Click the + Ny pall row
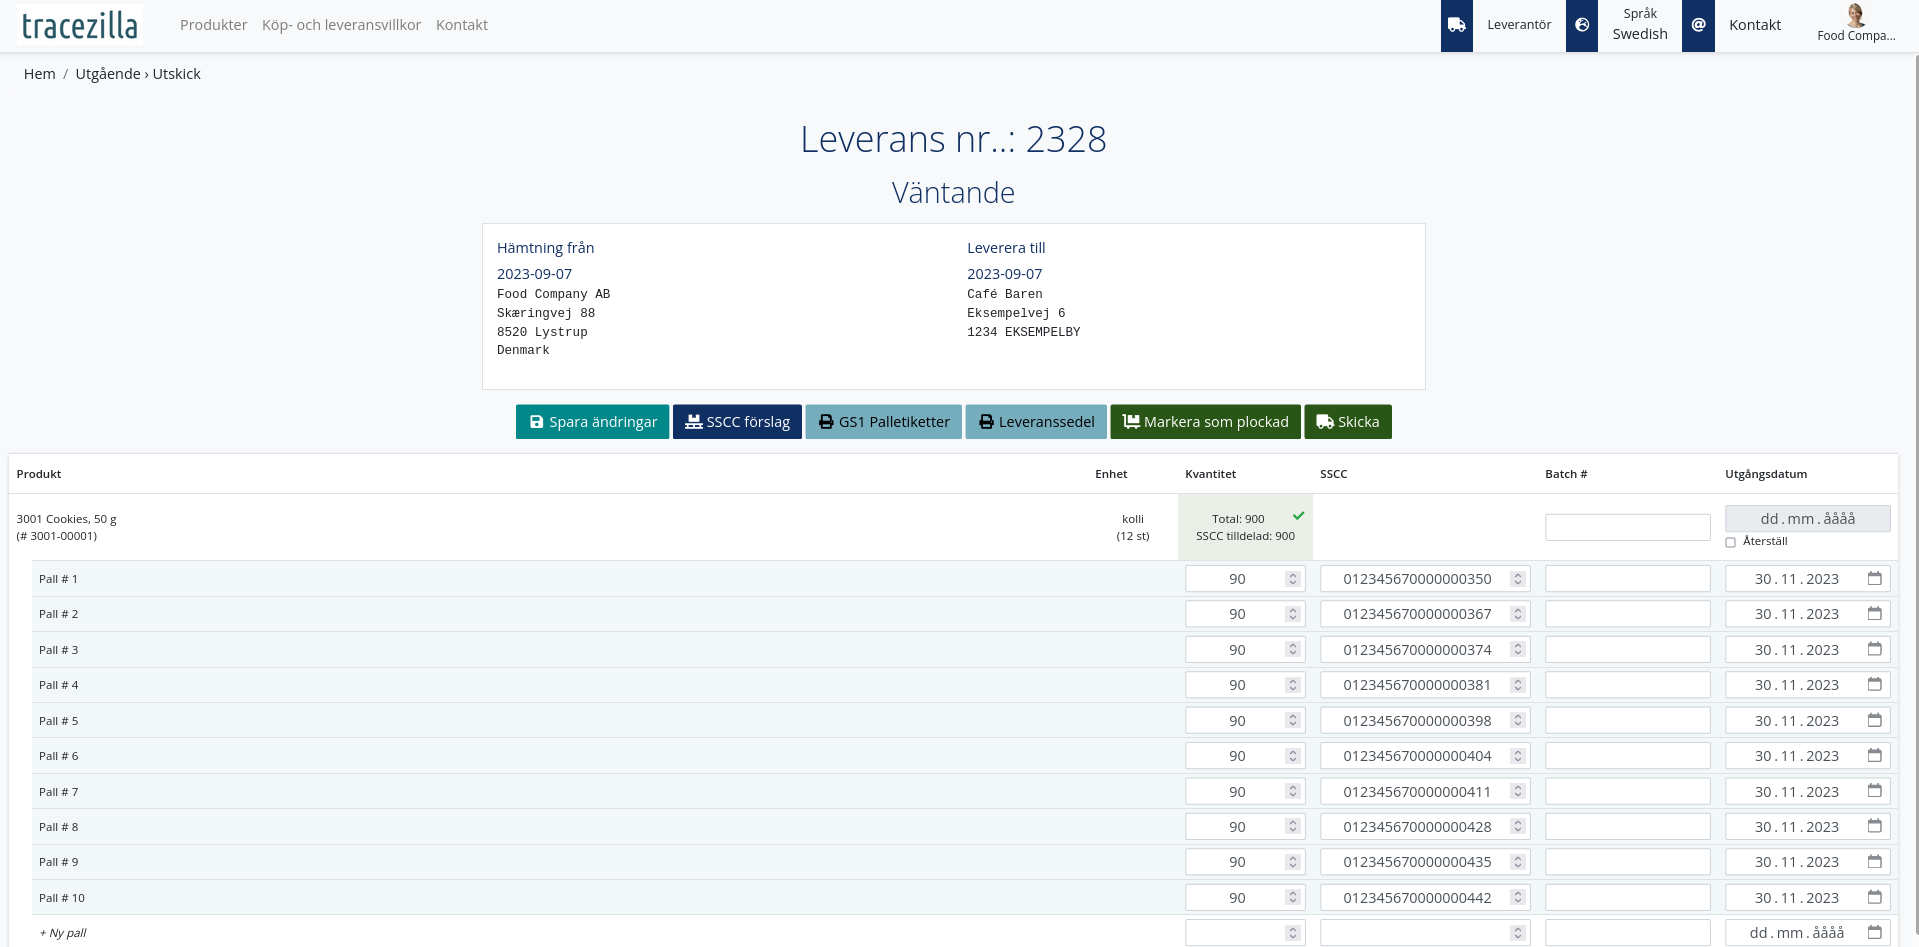Image resolution: width=1919 pixels, height=947 pixels. coord(61,932)
